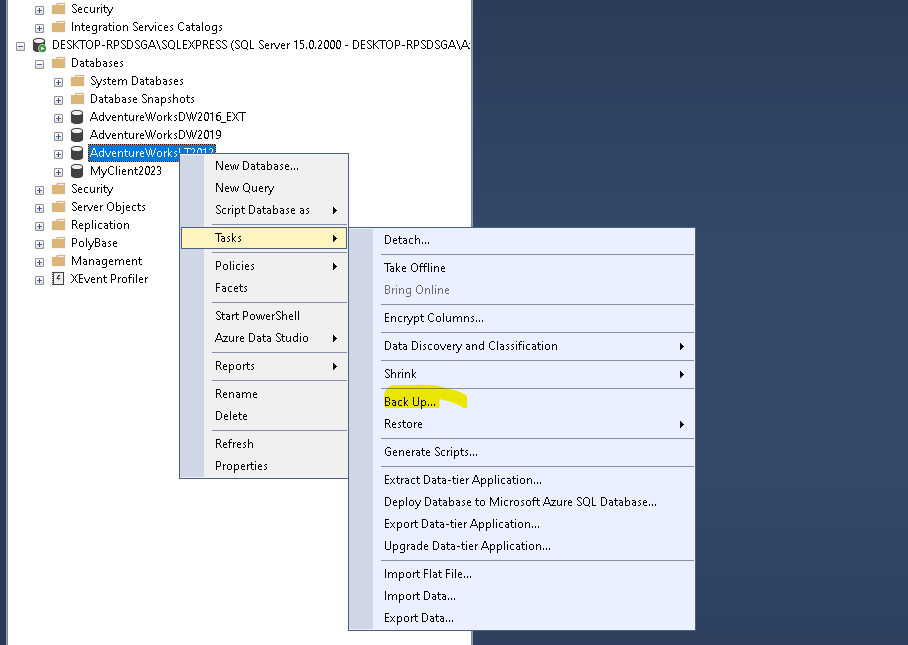The image size is (908, 645).
Task: Select the Tasks menu entry
Action: click(264, 238)
